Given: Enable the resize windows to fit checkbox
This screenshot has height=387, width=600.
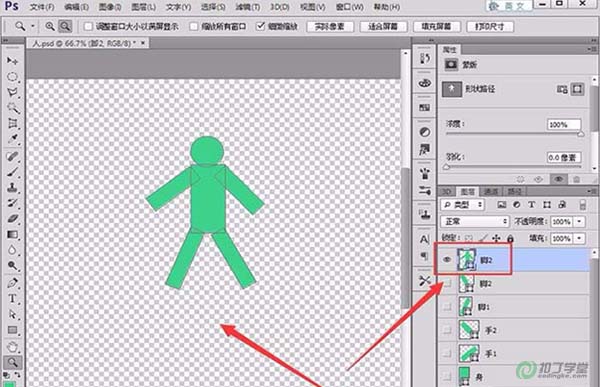Looking at the screenshot, I should pos(88,26).
